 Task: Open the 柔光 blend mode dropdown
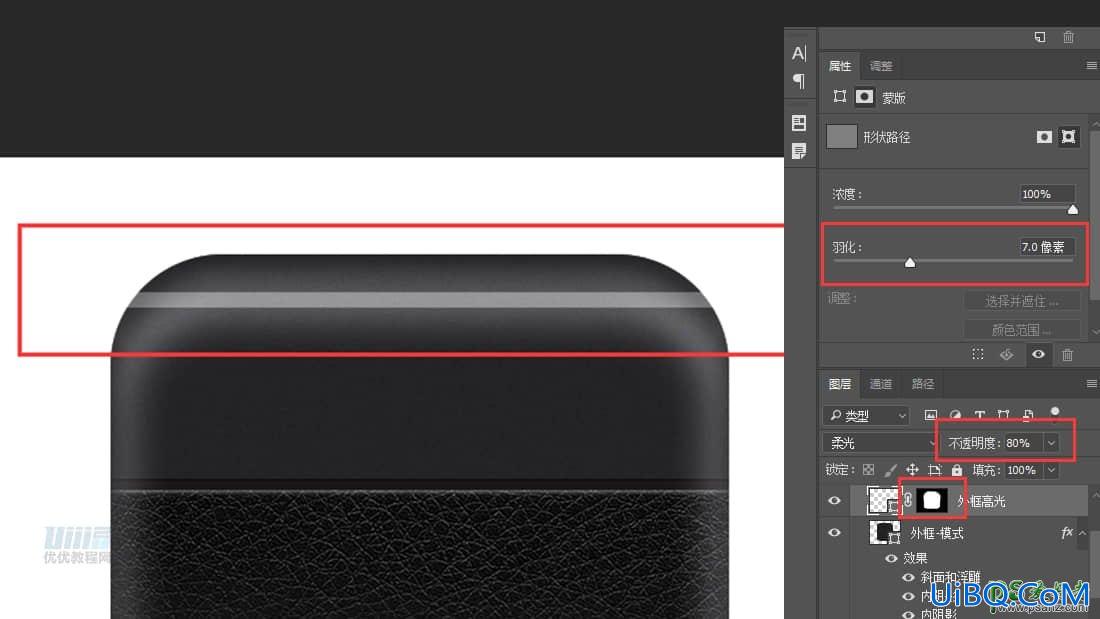(x=880, y=443)
